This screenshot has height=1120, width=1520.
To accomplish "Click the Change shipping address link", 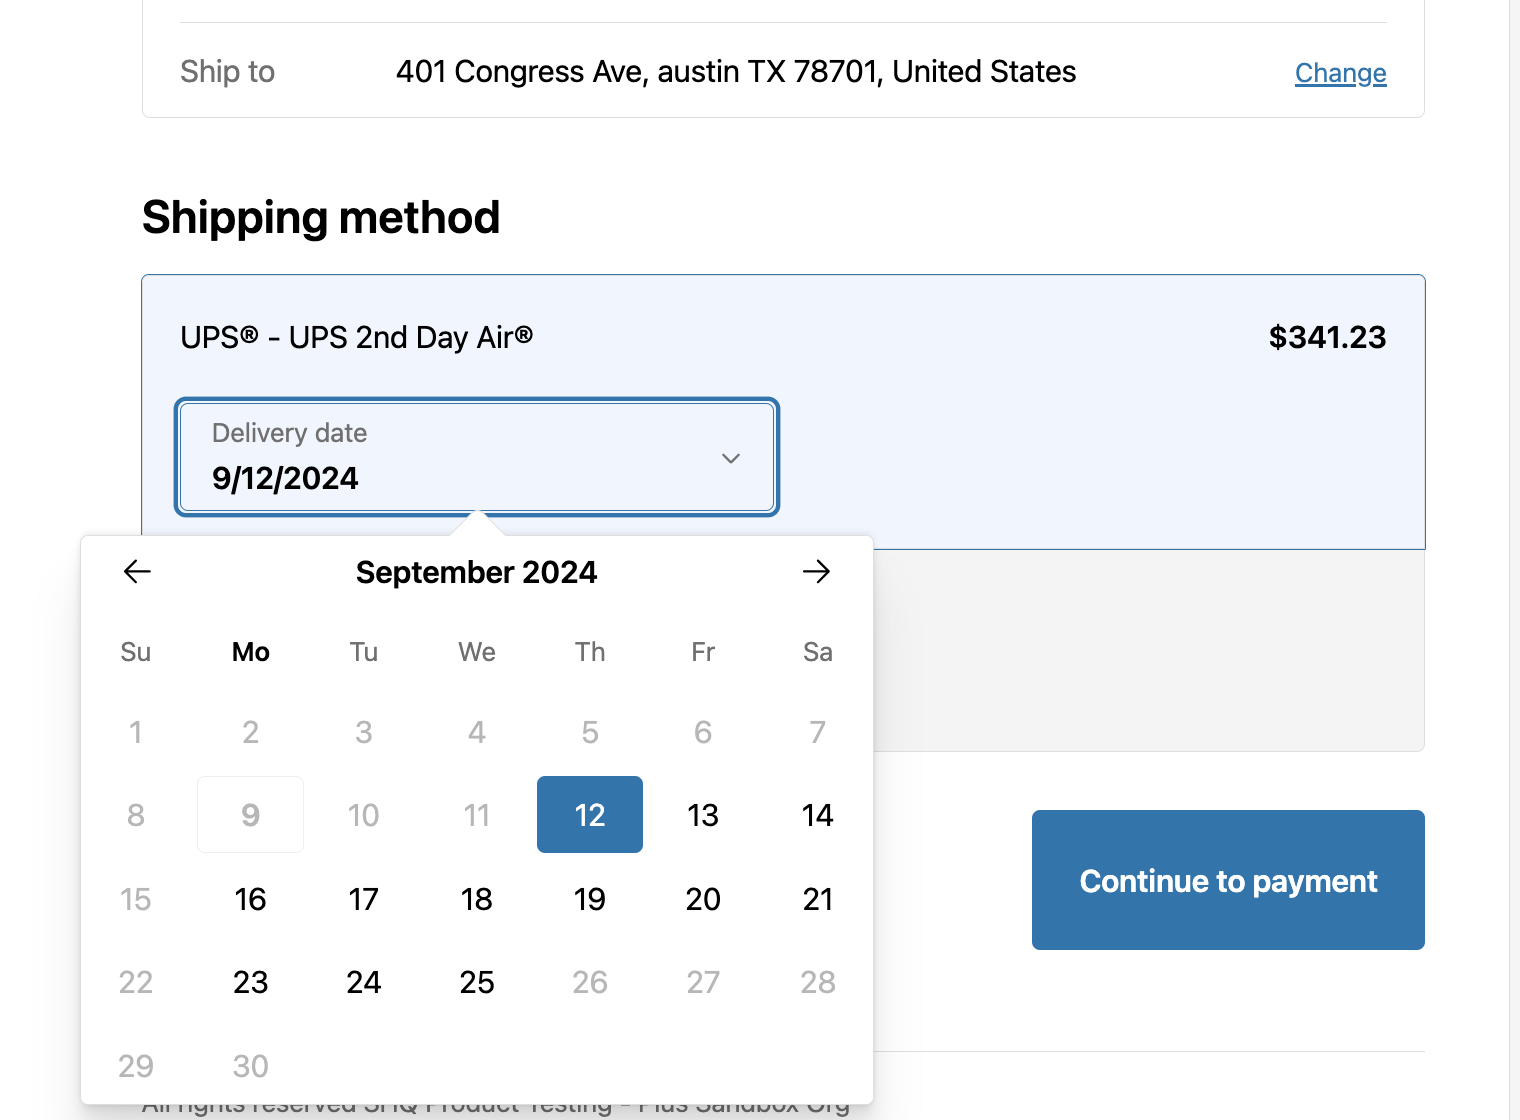I will pos(1340,73).
